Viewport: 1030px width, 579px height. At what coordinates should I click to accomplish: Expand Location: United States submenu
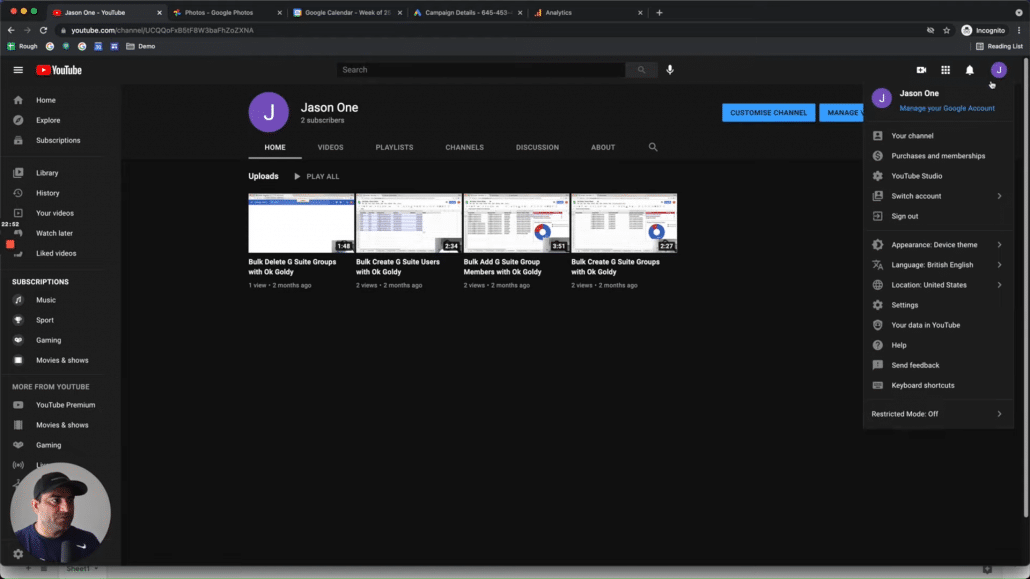(x=938, y=285)
